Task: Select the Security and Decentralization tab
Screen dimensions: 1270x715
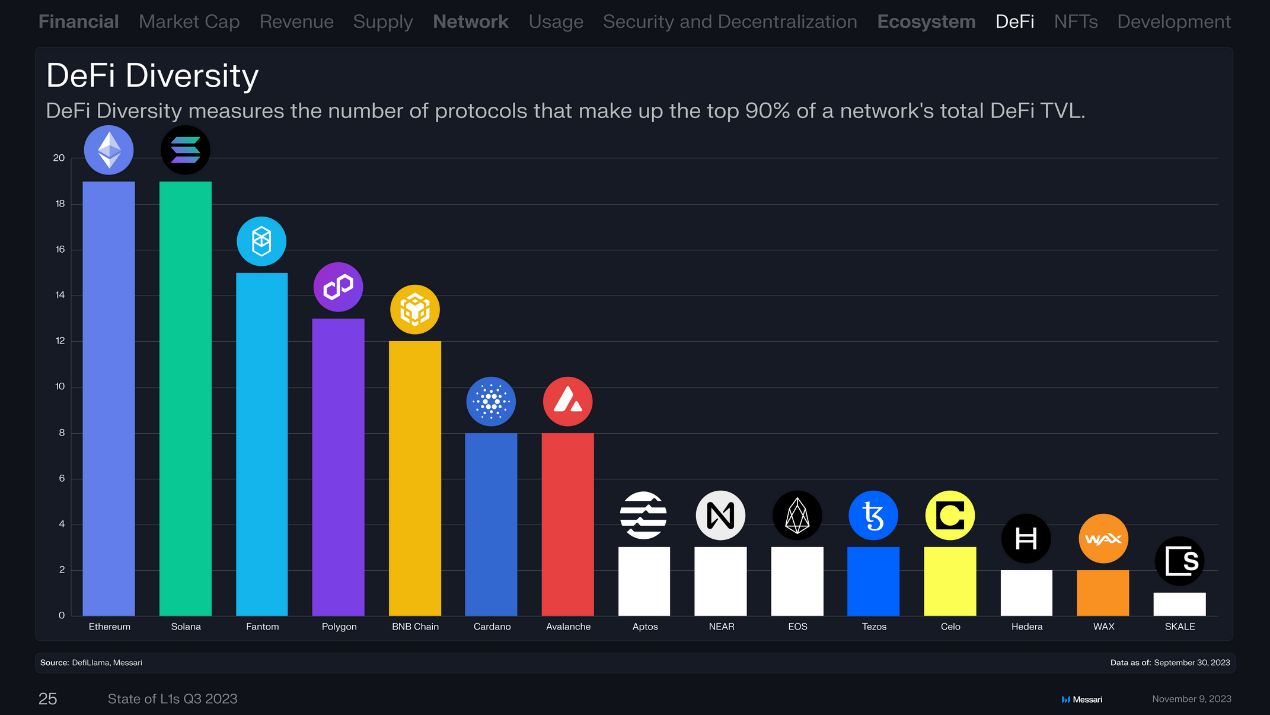Action: pos(730,21)
